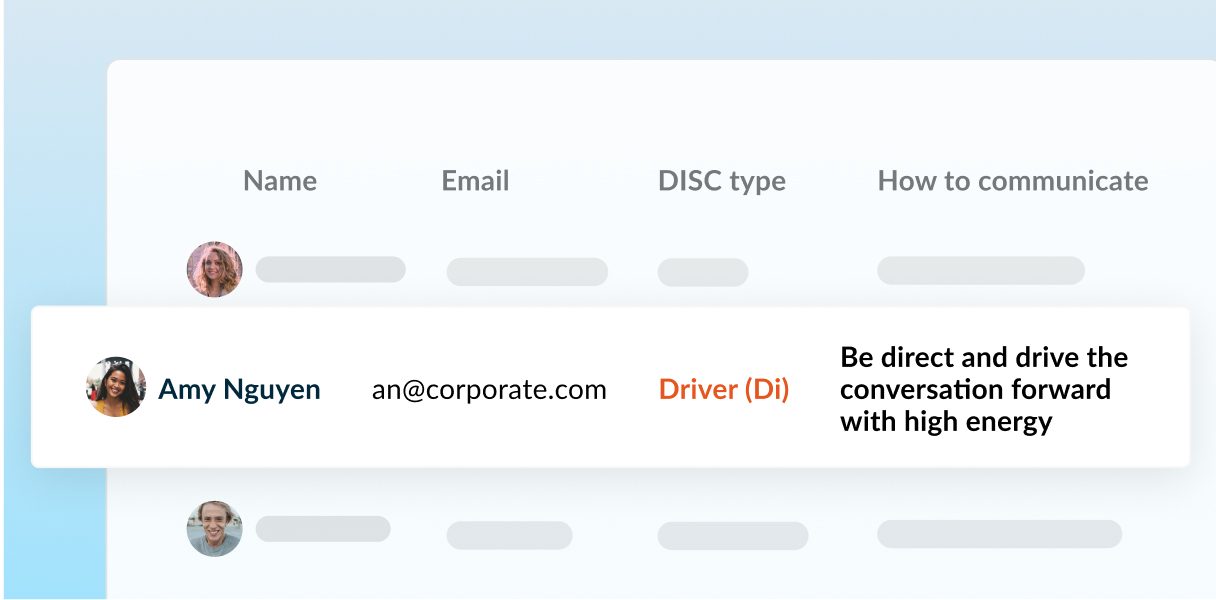Viewport: 1216px width, 600px height.
Task: Click Amy Nguyen's profile photo
Action: click(x=116, y=387)
